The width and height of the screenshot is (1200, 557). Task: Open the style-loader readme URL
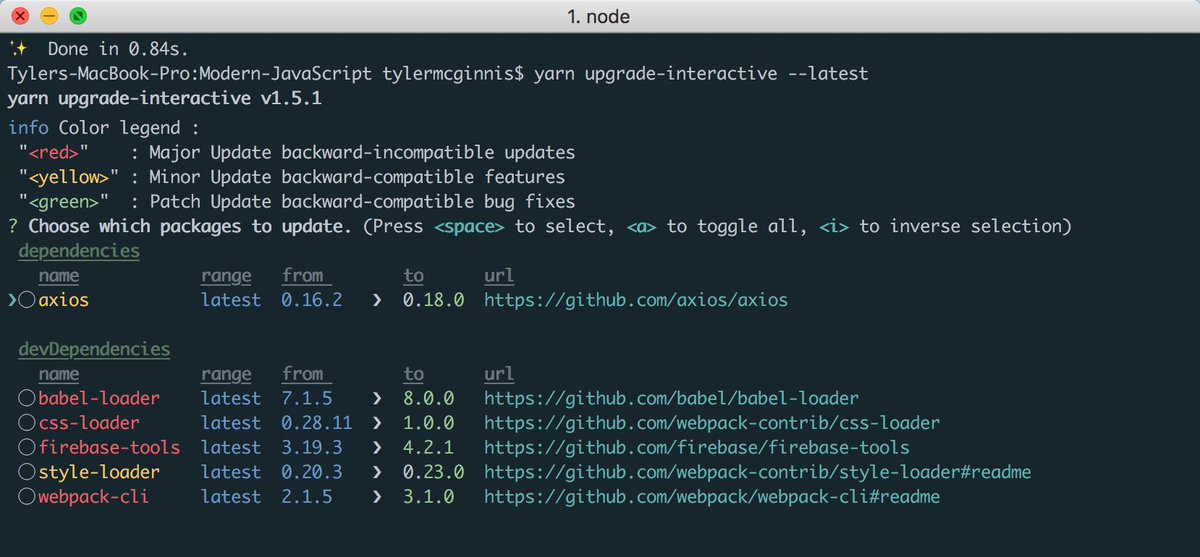[x=757, y=472]
